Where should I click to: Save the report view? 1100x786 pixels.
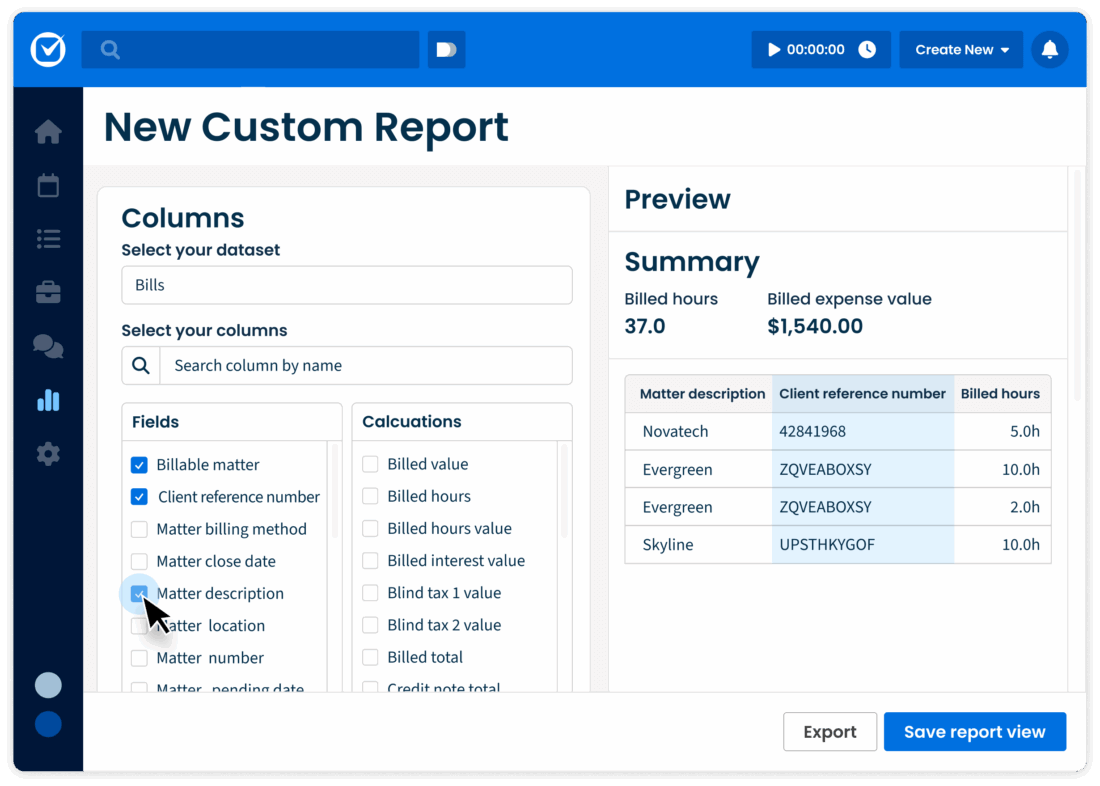pyautogui.click(x=975, y=731)
